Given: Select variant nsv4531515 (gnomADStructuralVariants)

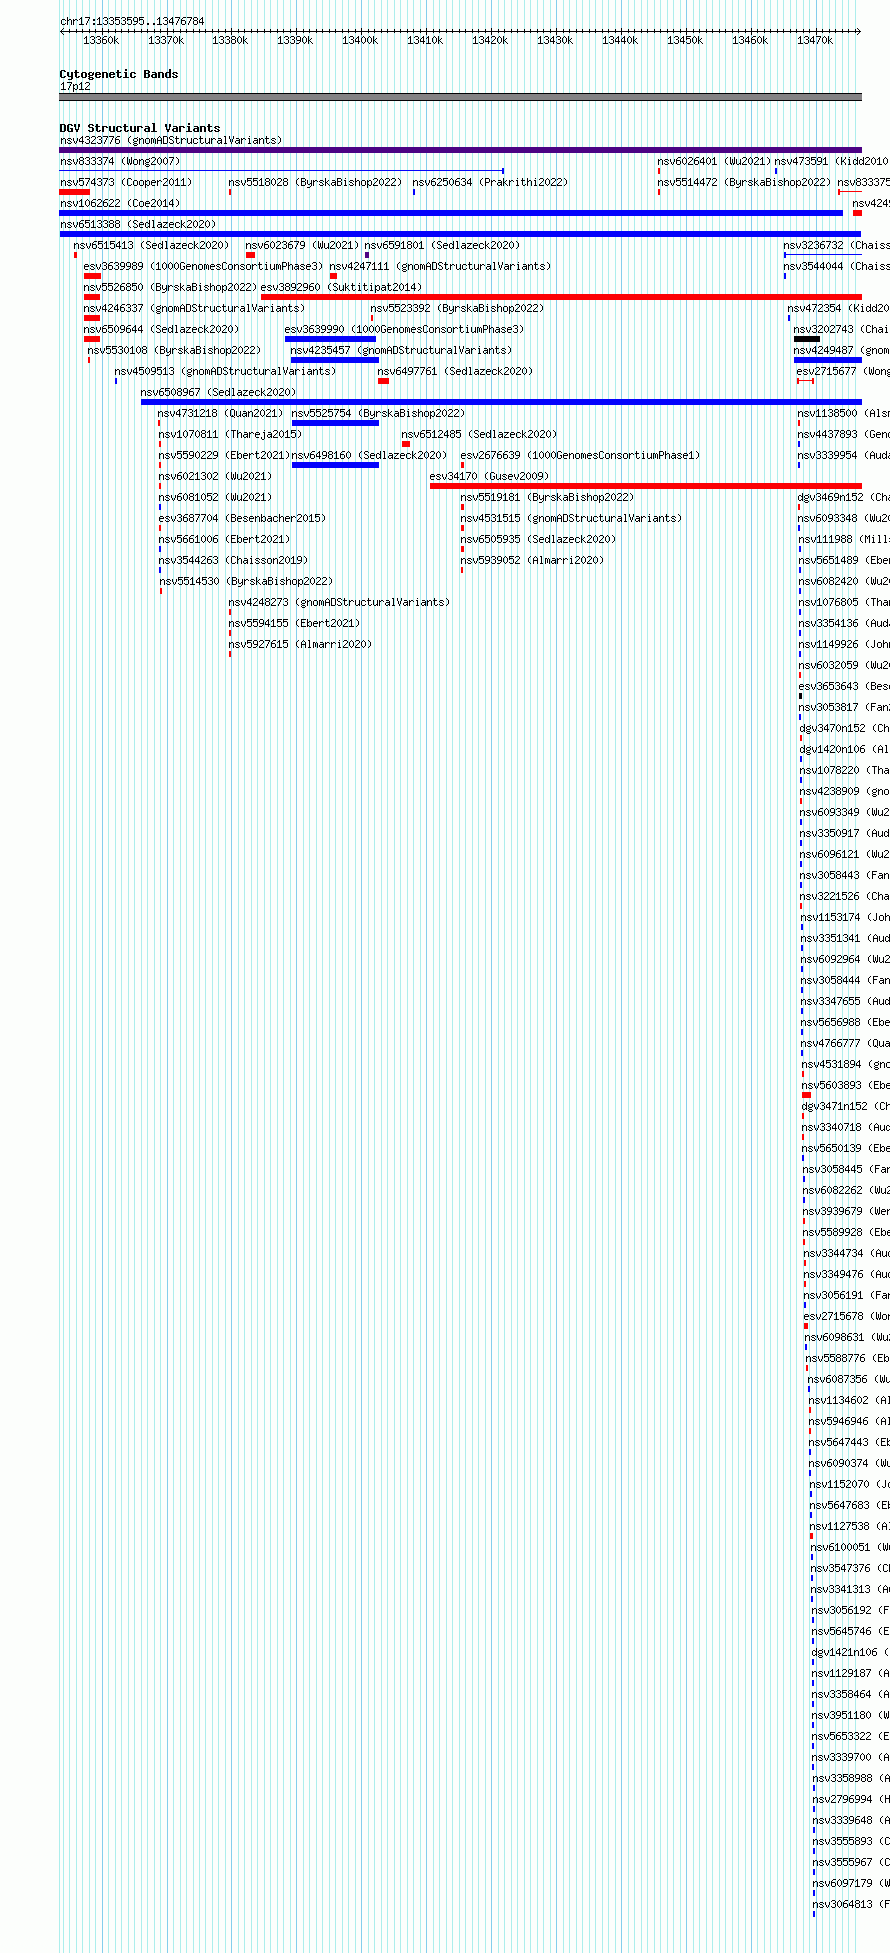Looking at the screenshot, I should tap(572, 518).
